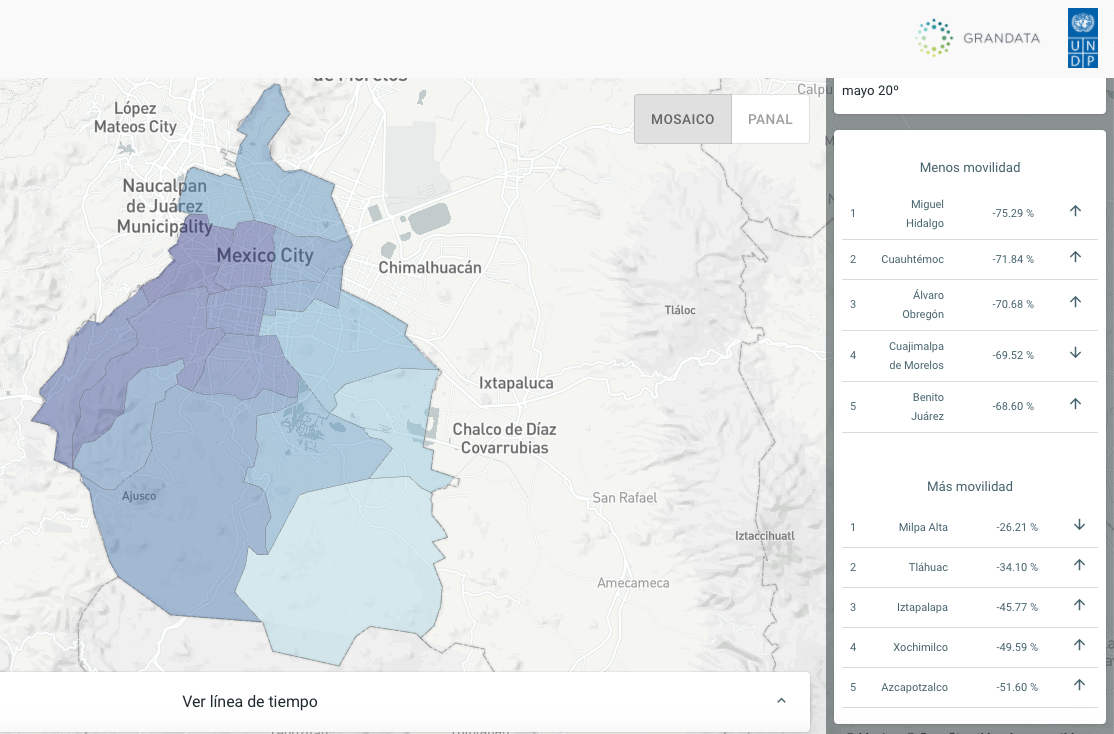Collapse the Ver línea de tiempo panel chevron
Image resolution: width=1114 pixels, height=734 pixels.
coord(781,701)
